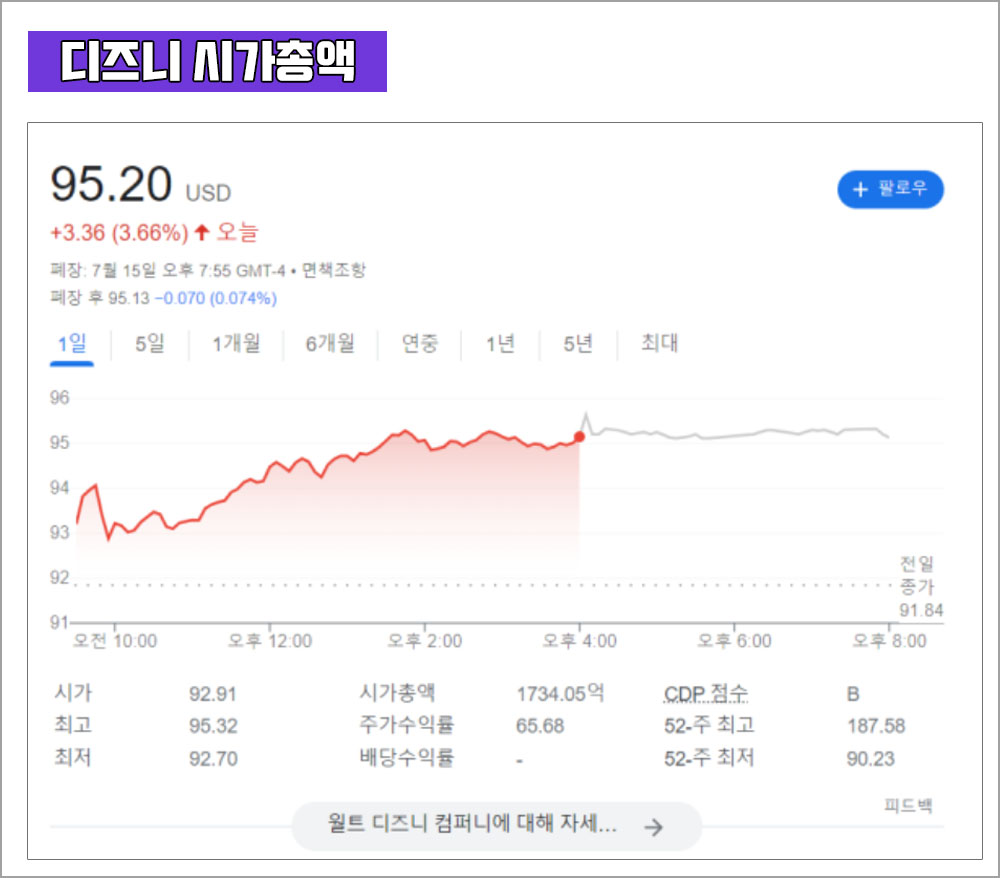
Task: Switch to the 5일 chart range tab
Action: point(150,344)
